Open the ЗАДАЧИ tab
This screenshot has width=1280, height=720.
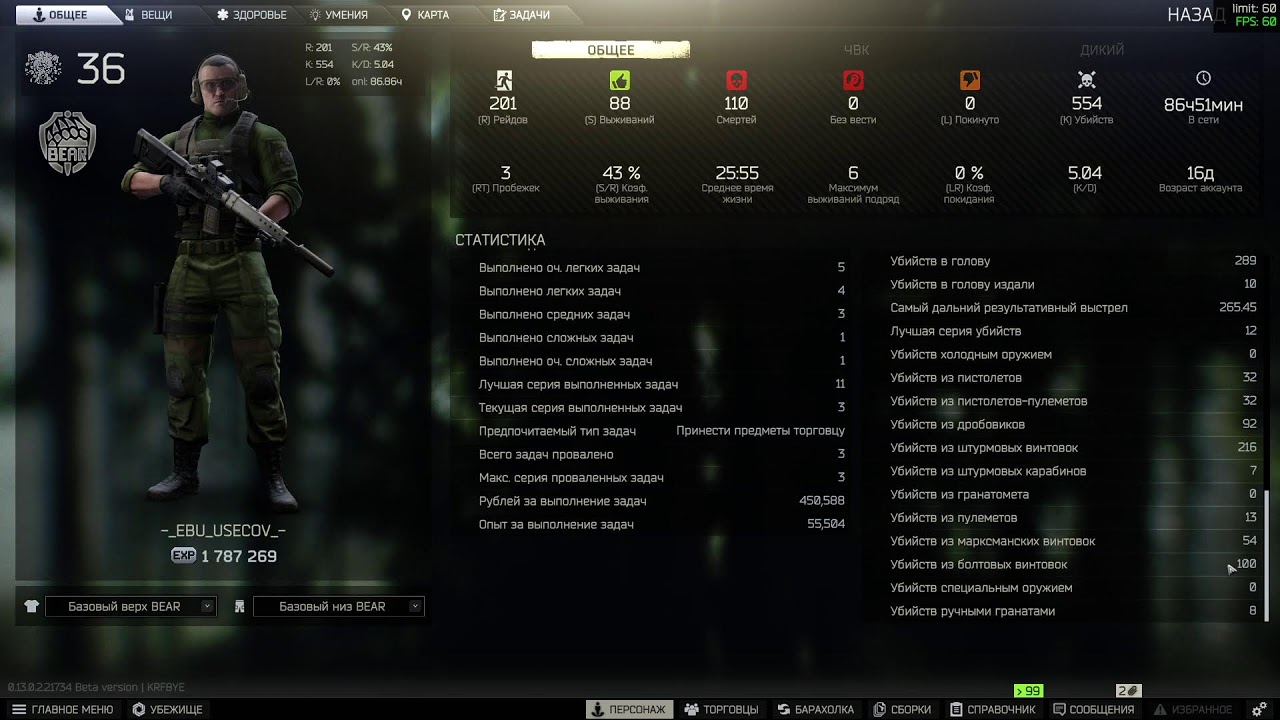coord(521,15)
